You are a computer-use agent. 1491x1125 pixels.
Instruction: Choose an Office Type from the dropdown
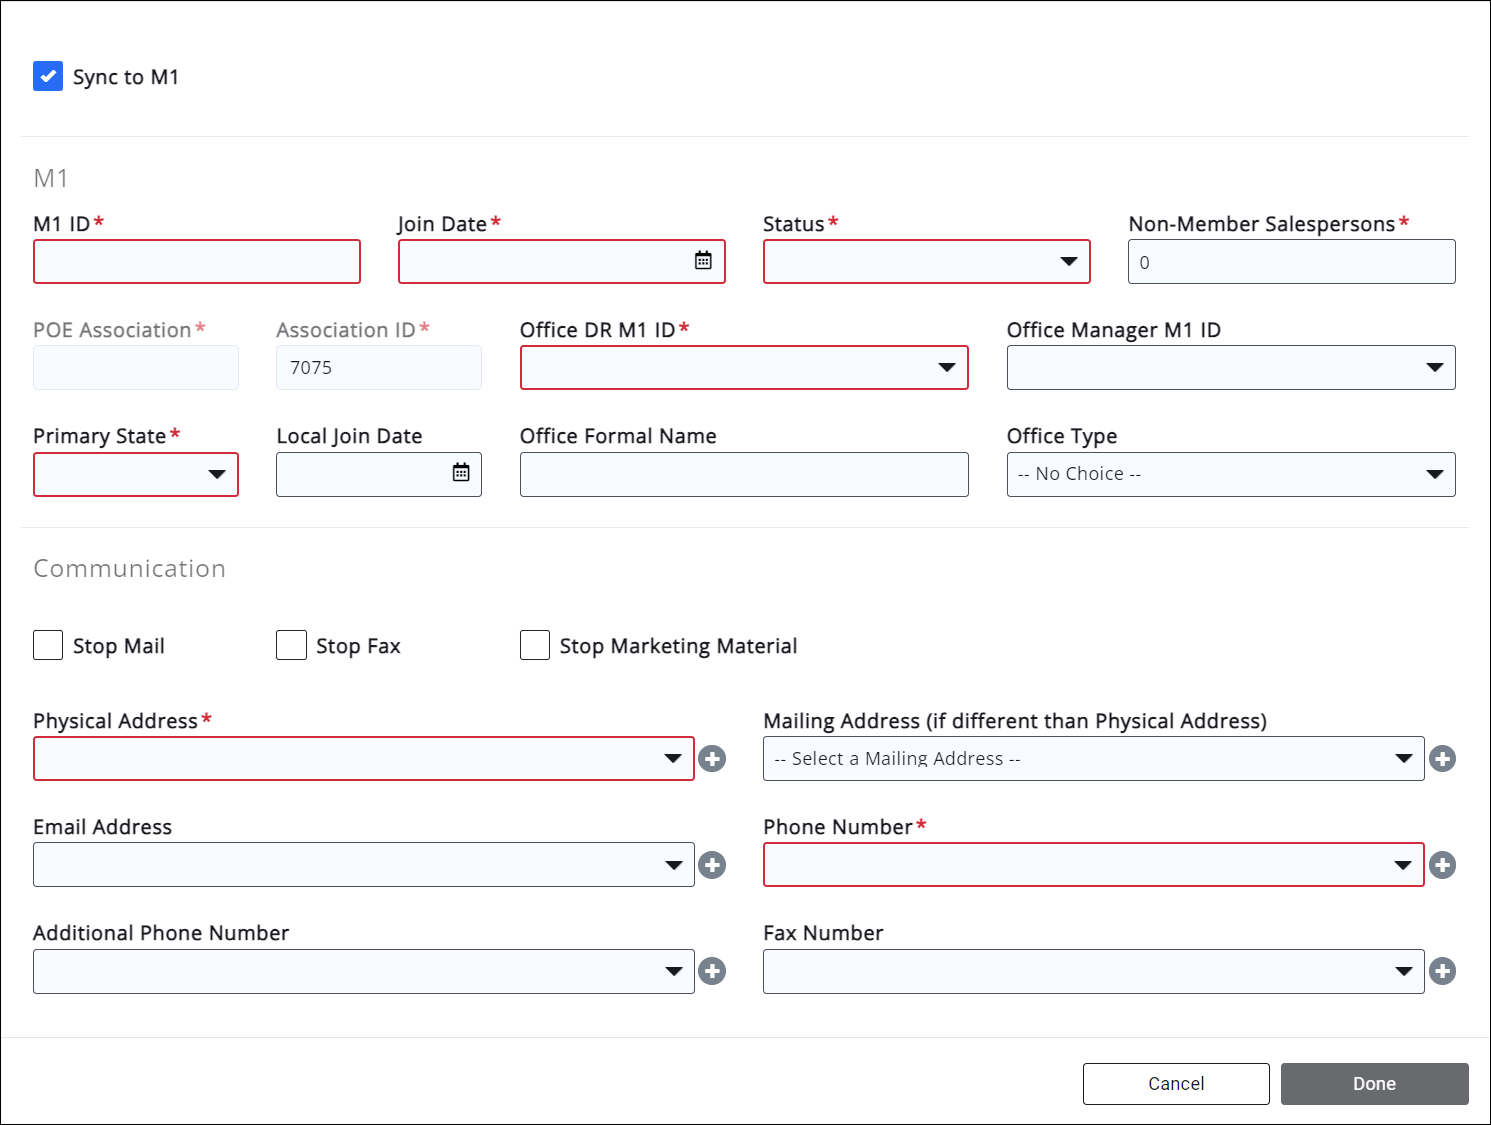tap(1230, 474)
